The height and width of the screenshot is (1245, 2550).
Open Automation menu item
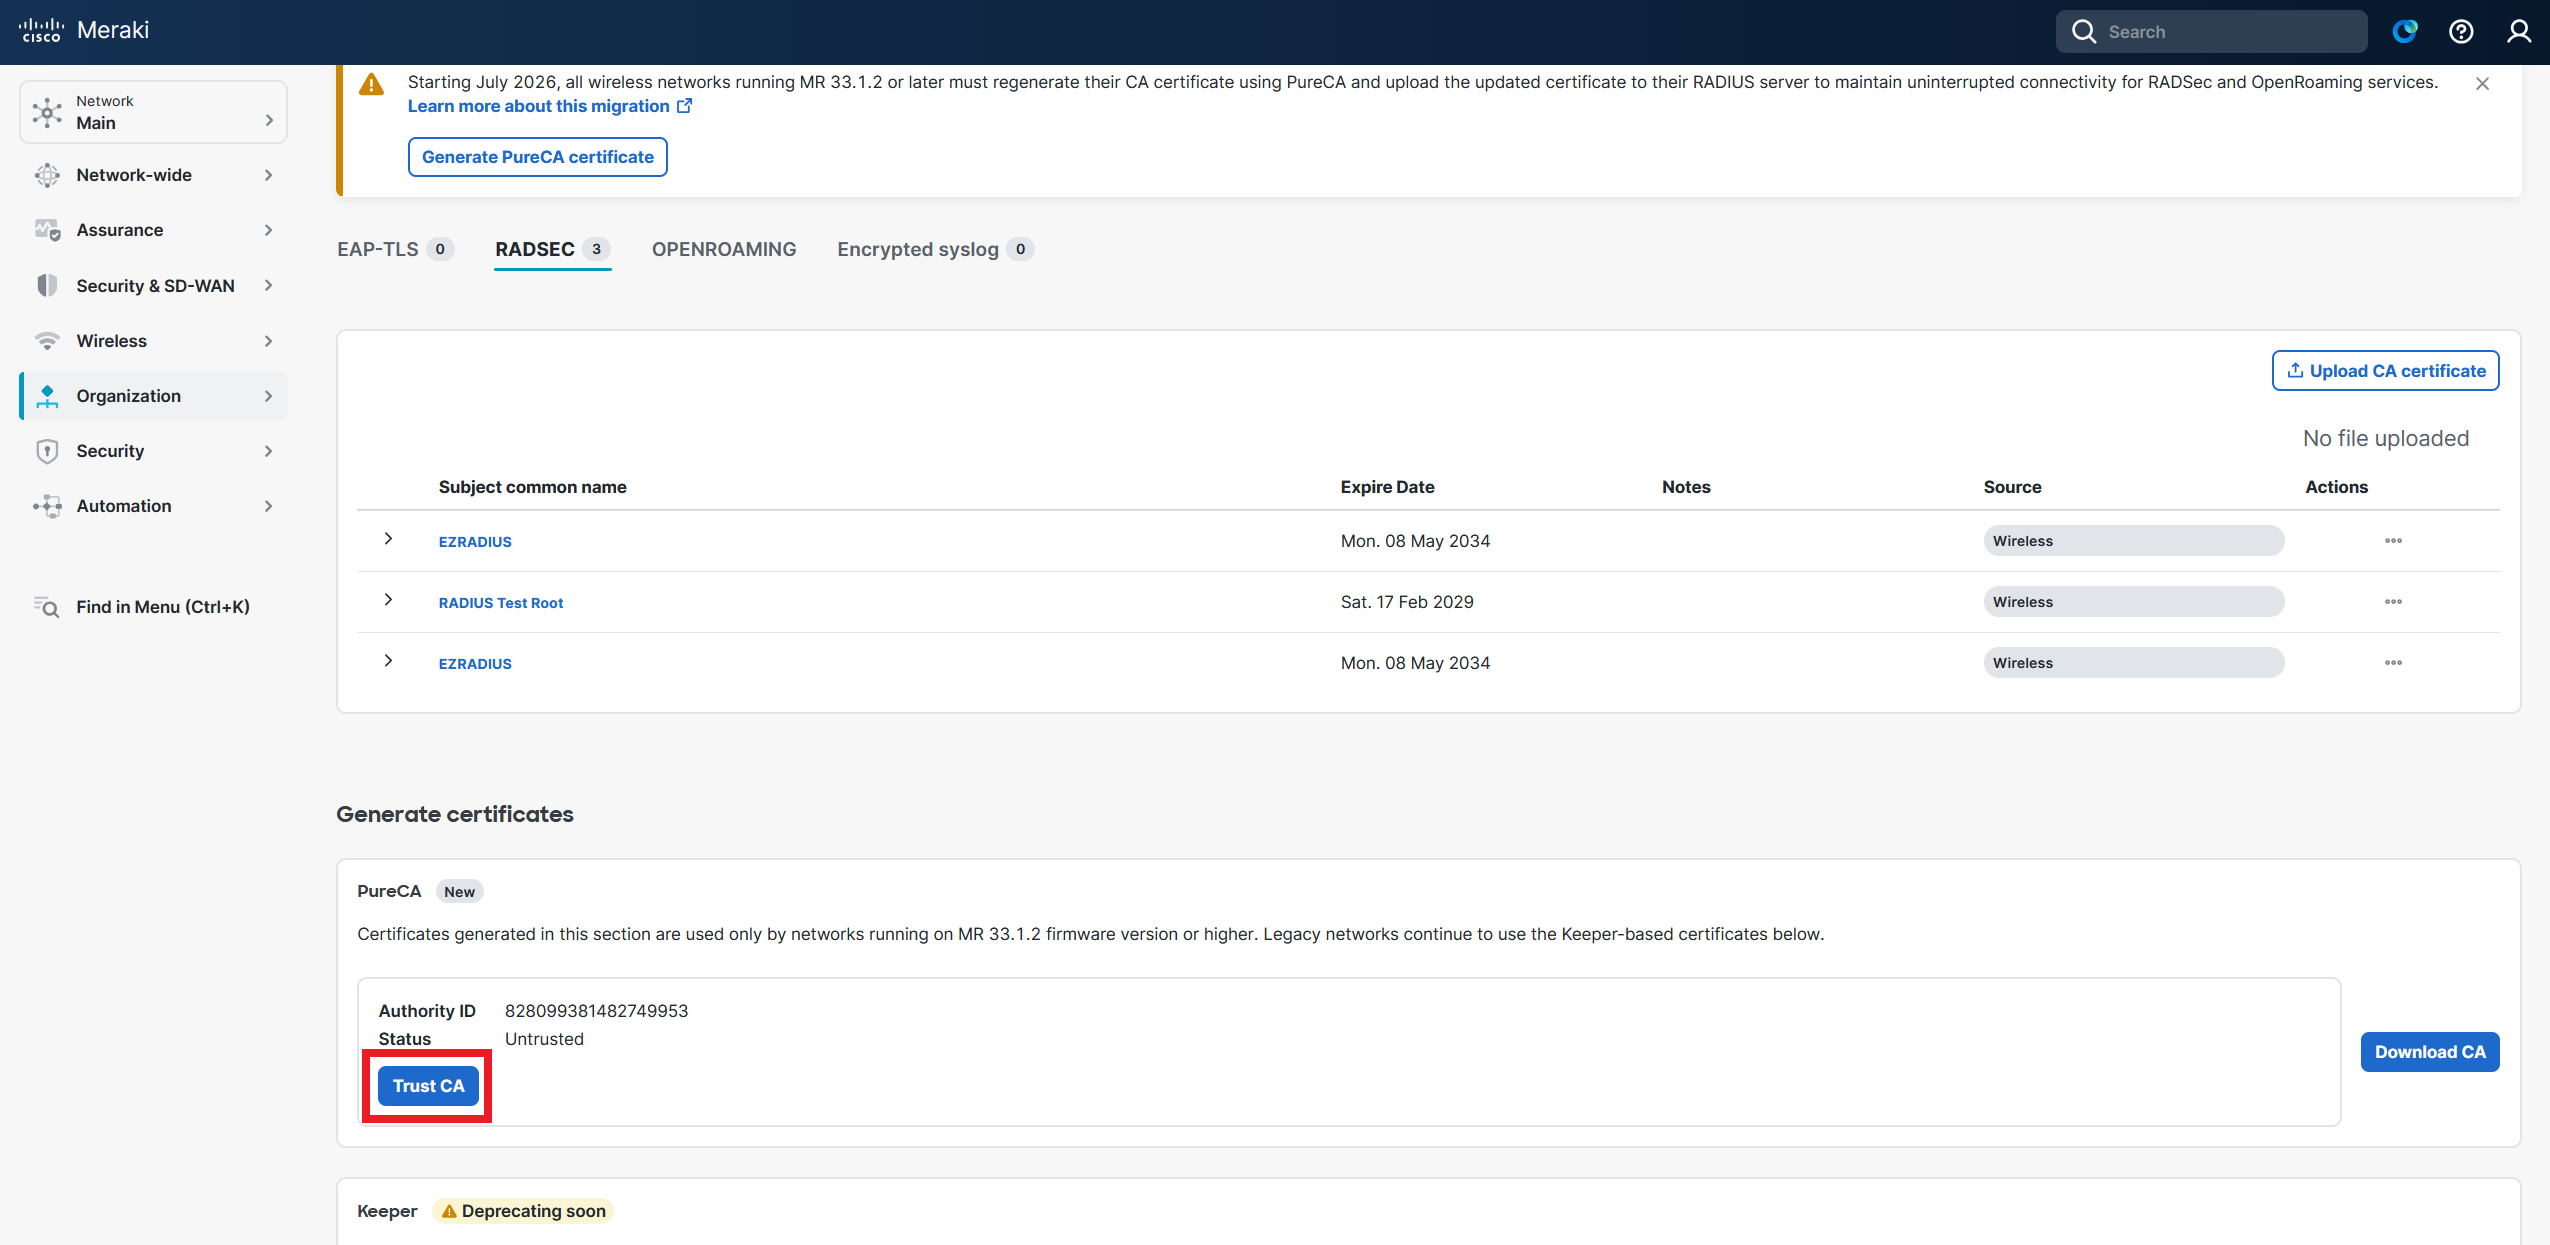coord(153,506)
